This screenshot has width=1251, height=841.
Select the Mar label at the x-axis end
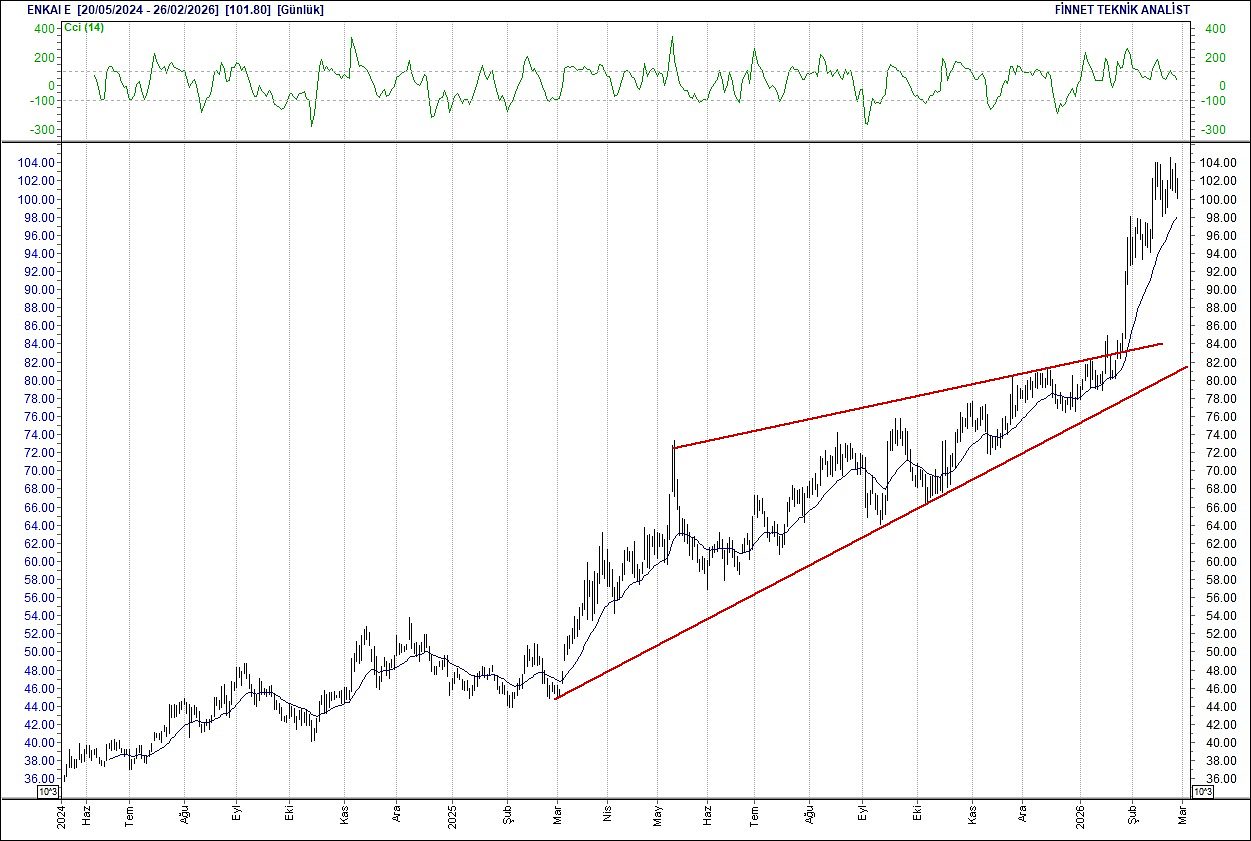1180,815
